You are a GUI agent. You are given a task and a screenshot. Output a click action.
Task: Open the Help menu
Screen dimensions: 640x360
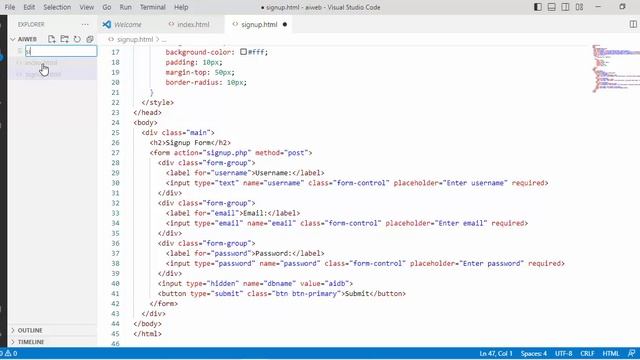point(181,7)
